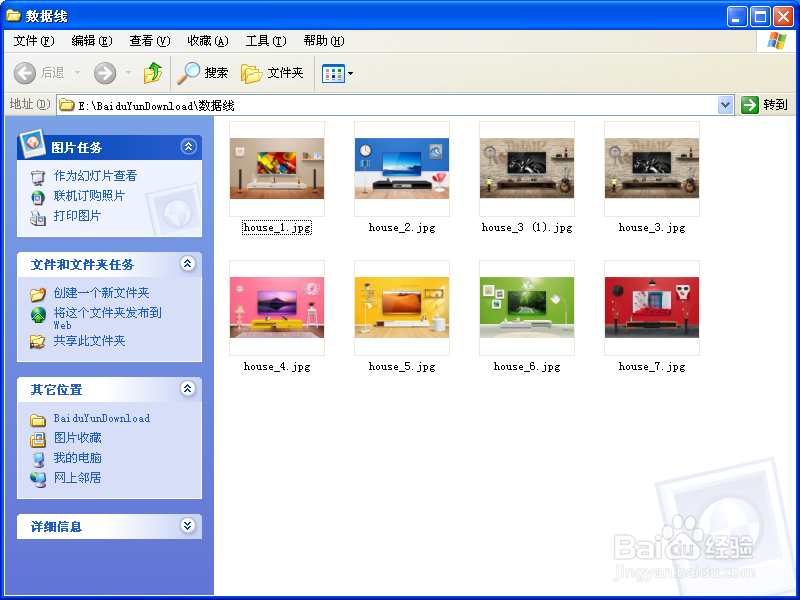
Task: Click the My Computer (我的电脑) icon
Action: point(38,459)
